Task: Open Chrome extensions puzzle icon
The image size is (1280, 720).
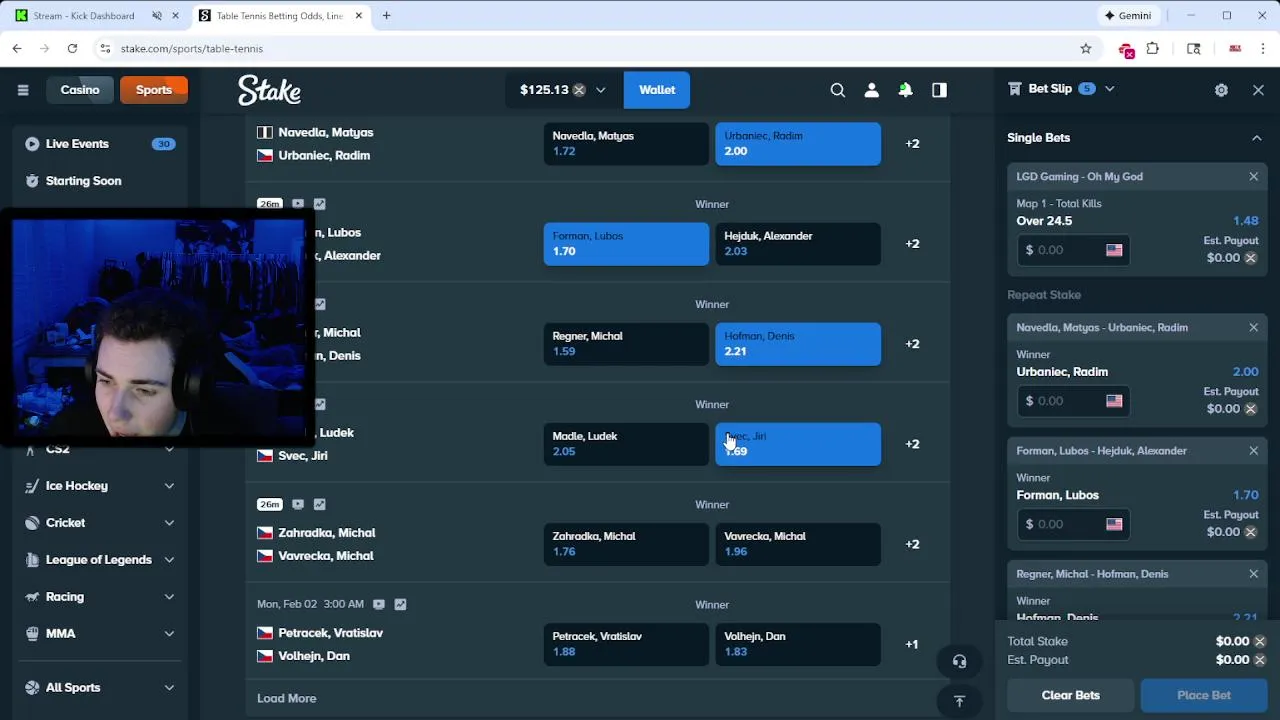Action: tap(1153, 48)
